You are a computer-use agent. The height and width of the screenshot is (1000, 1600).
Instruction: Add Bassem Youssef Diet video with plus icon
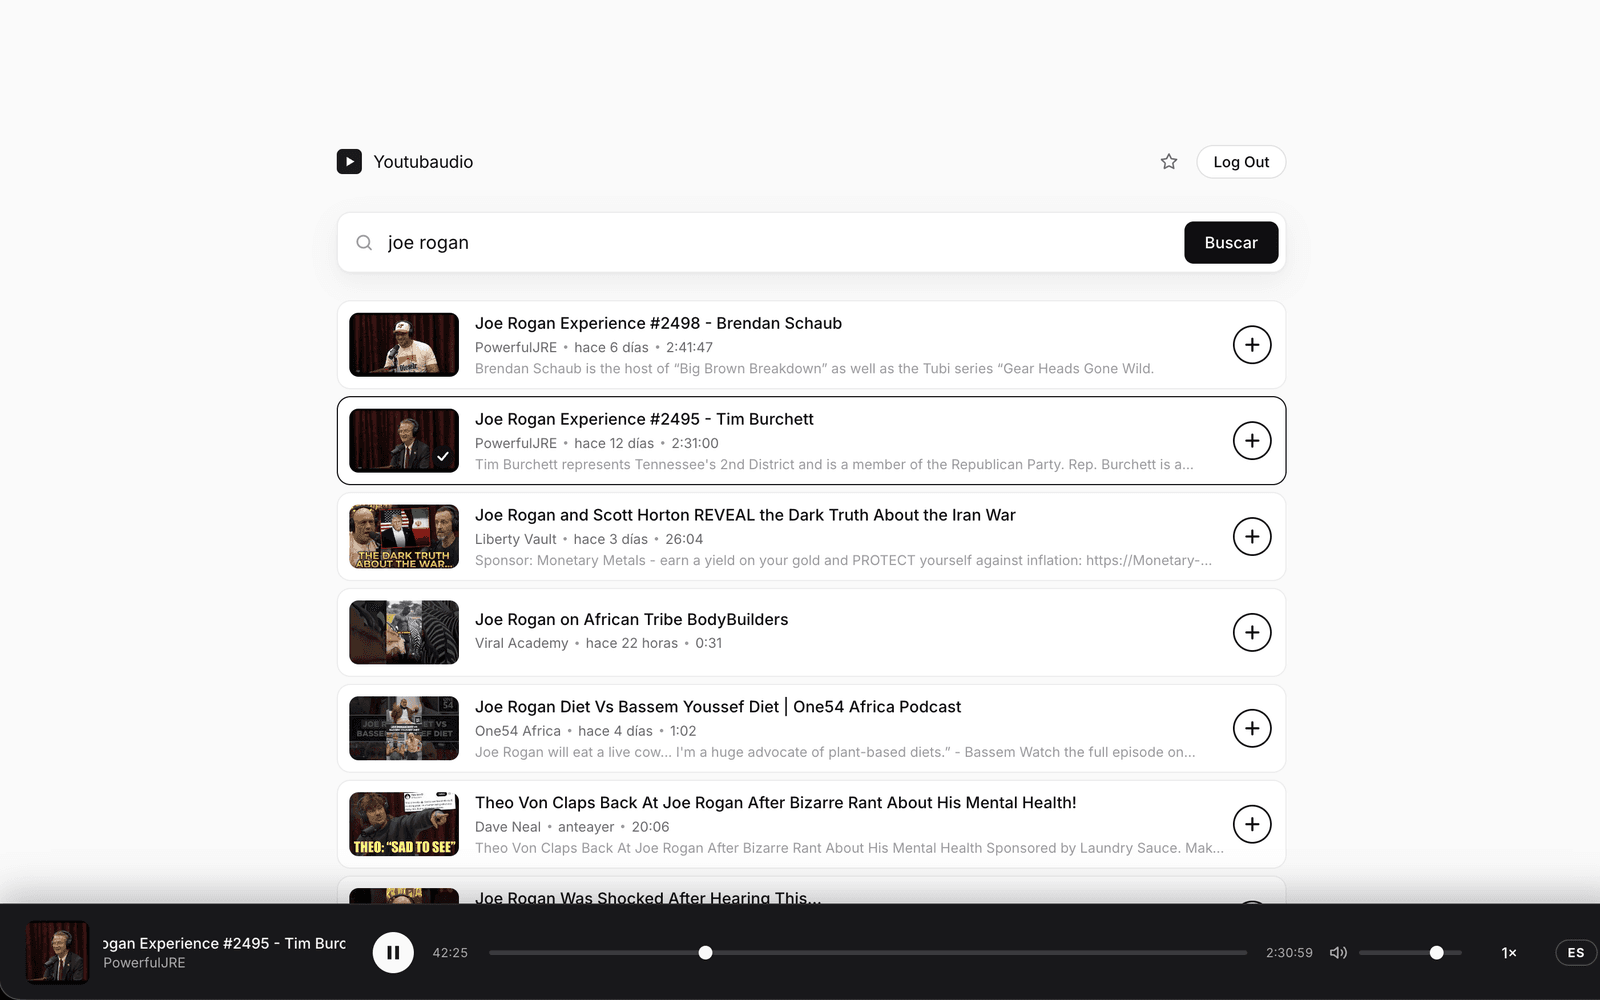(1251, 729)
